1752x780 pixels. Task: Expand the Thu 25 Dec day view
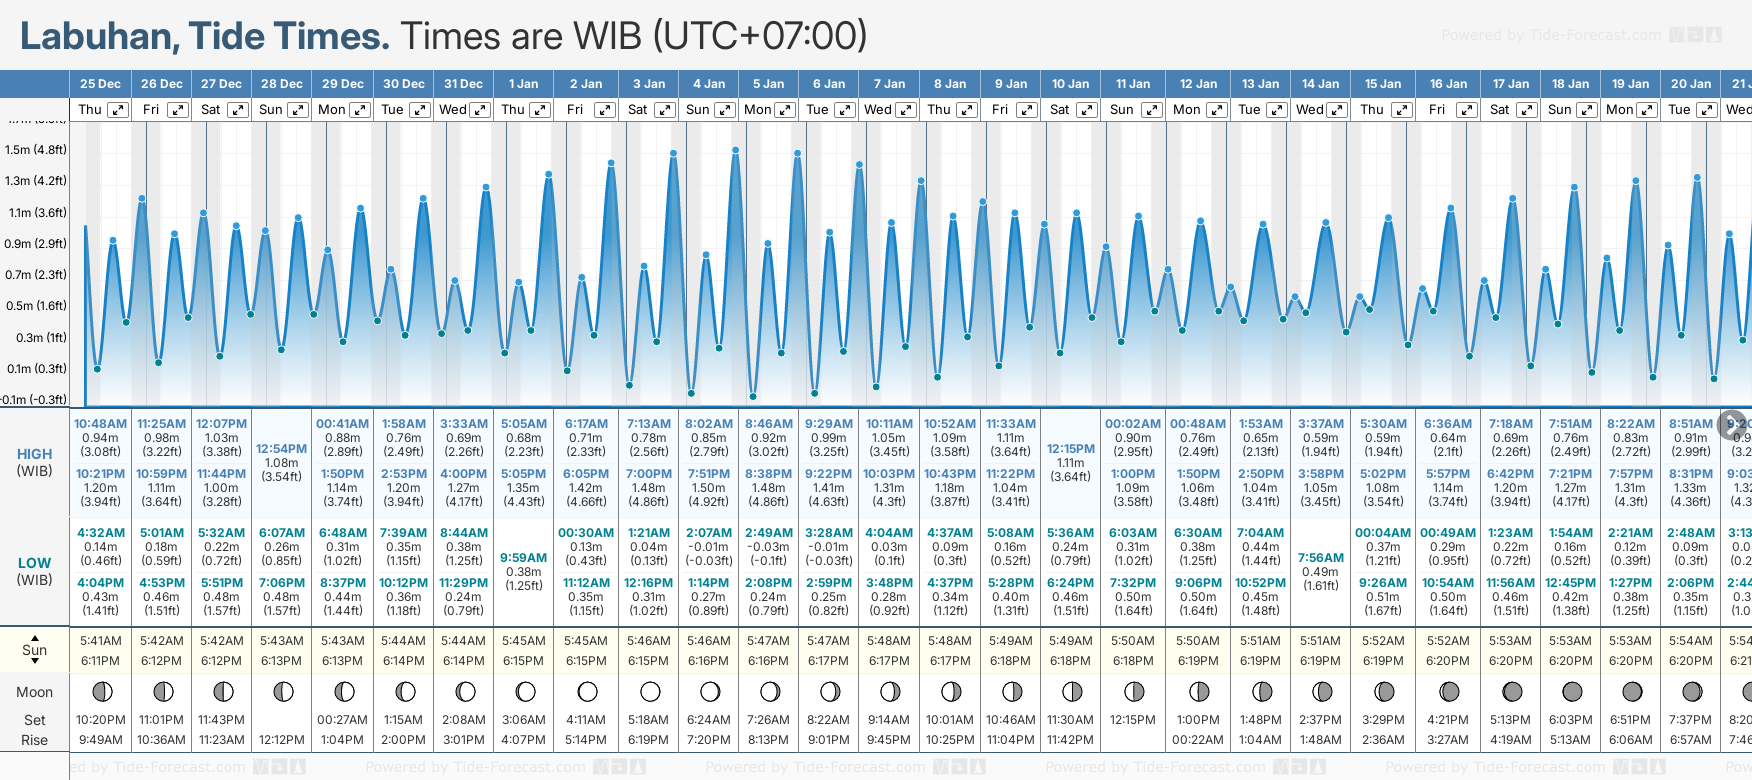118,110
